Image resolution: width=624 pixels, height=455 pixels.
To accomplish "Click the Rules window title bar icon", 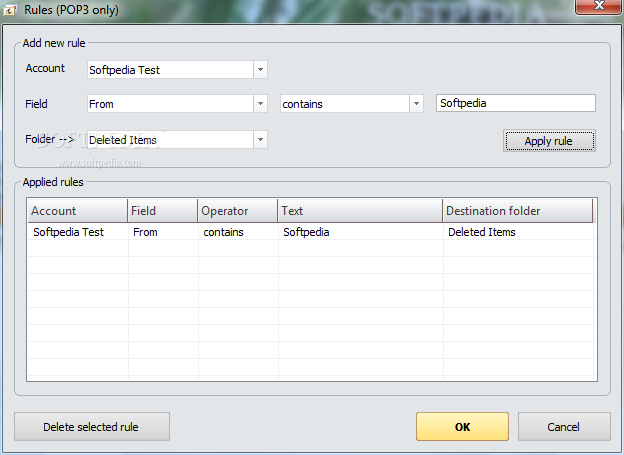I will tap(10, 10).
